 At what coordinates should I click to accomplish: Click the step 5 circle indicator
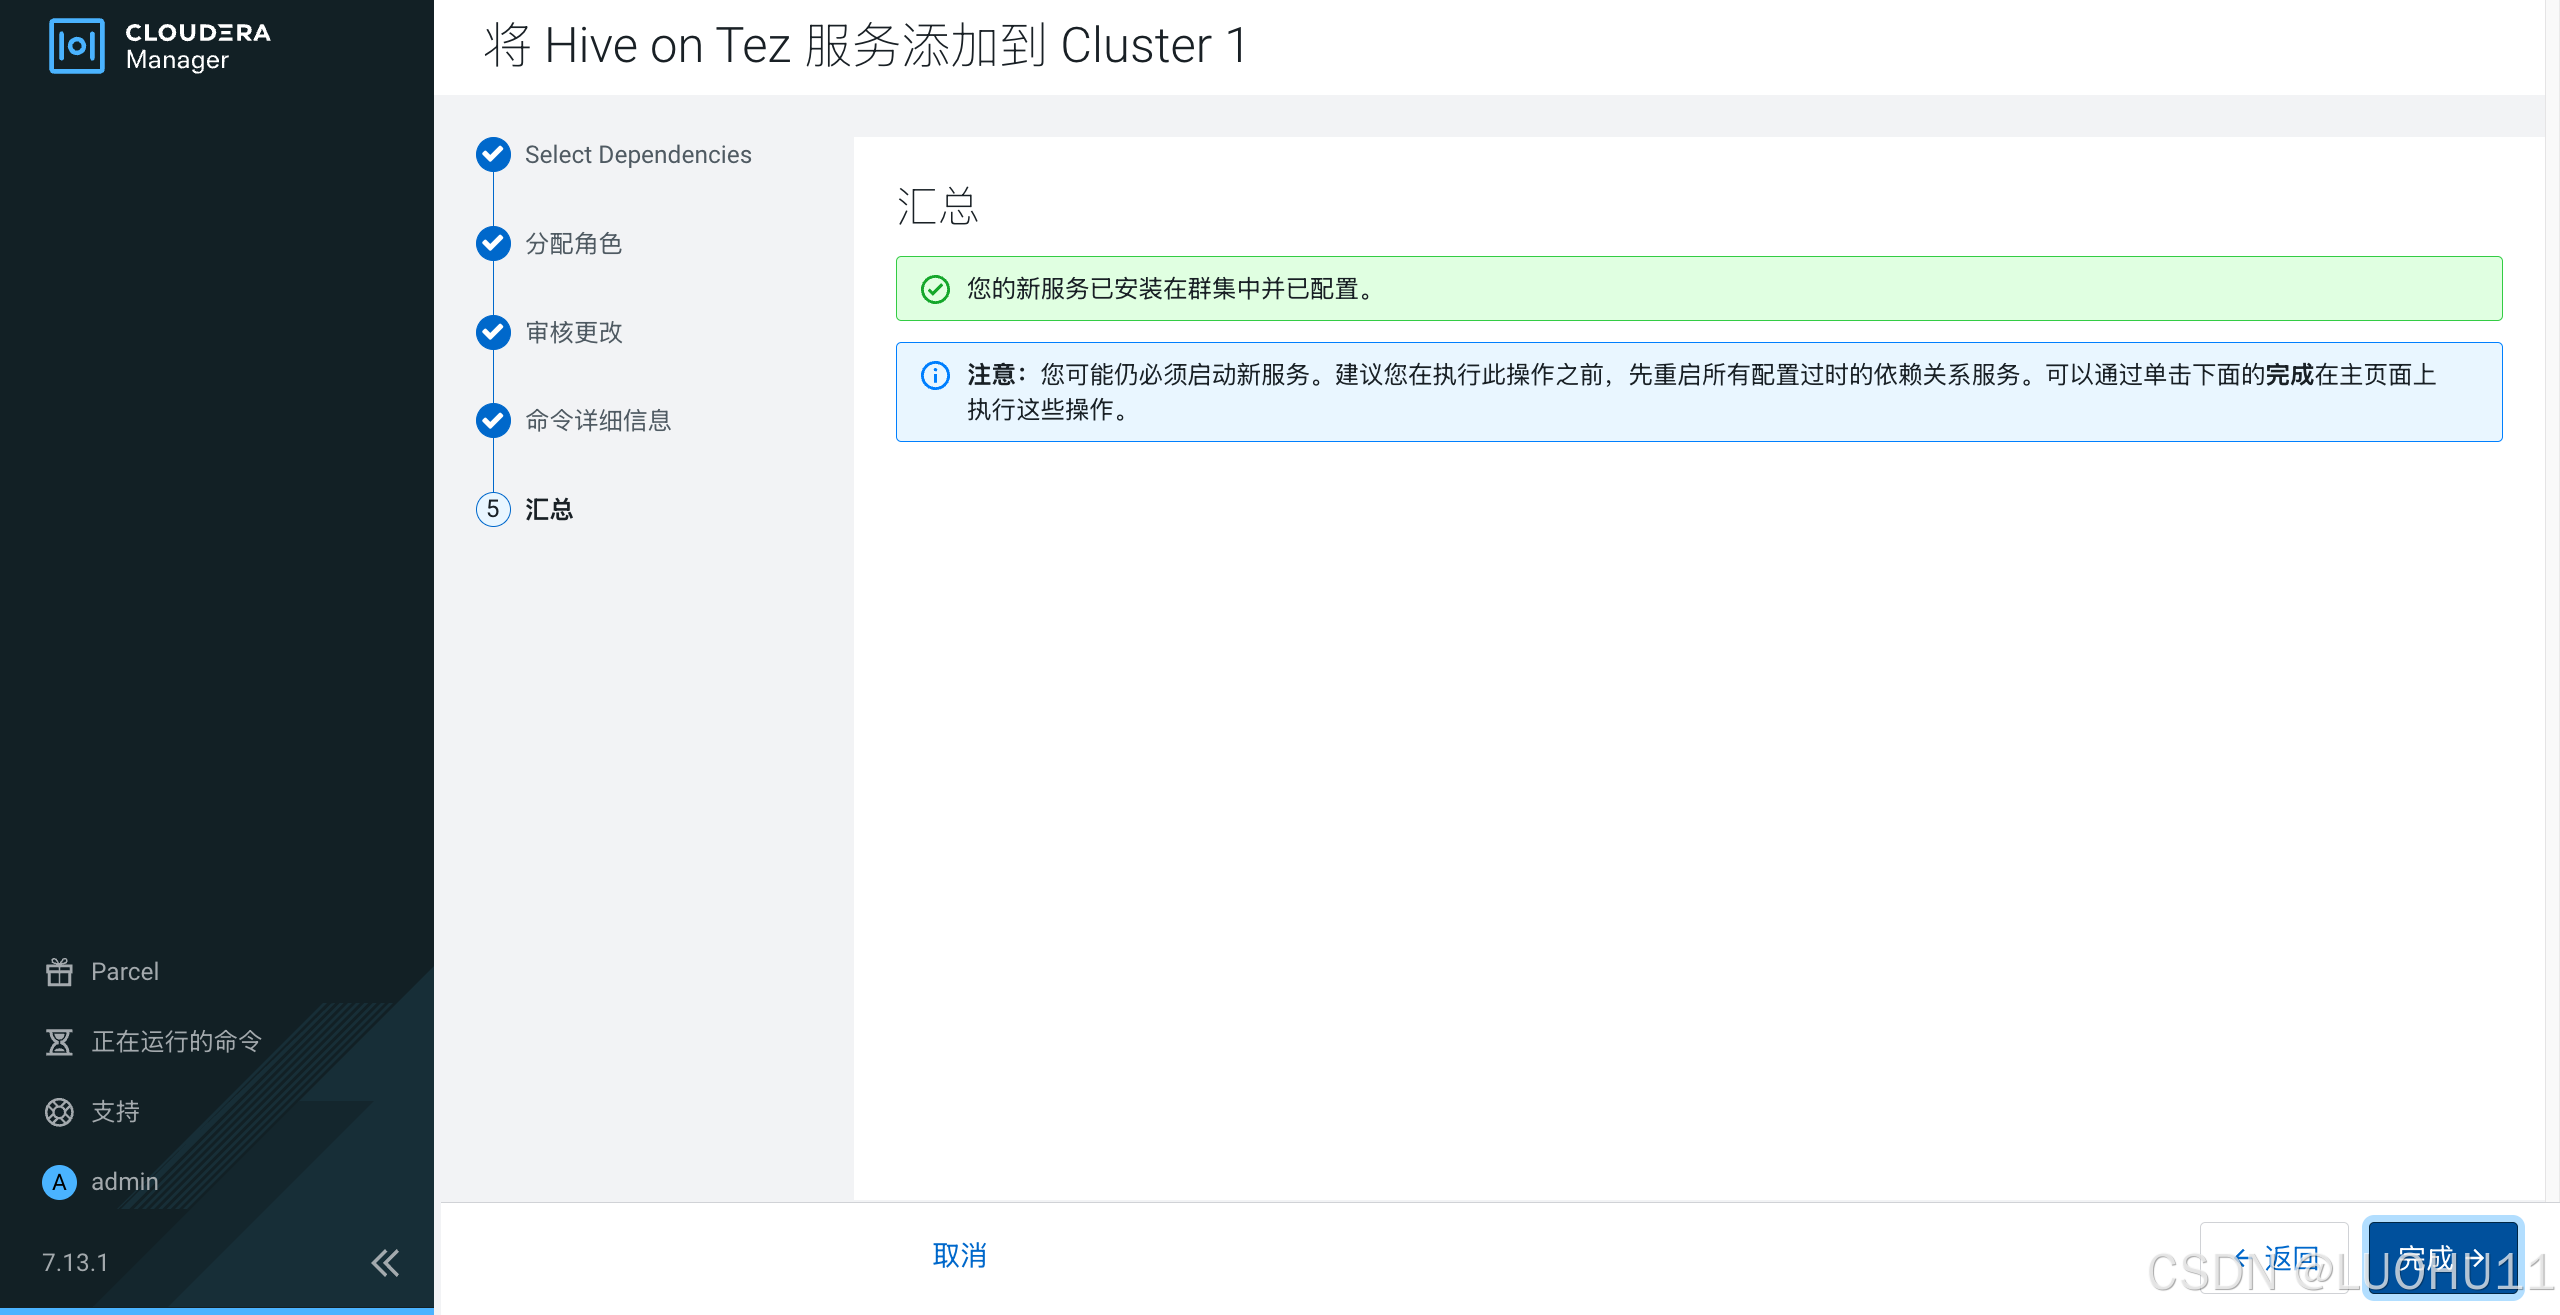click(x=493, y=509)
